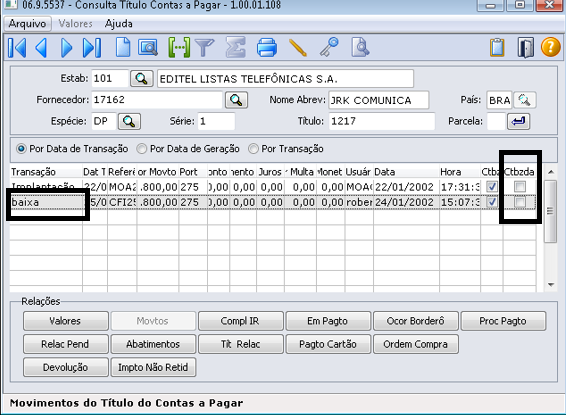The image size is (567, 415).
Task: Click the Proc Pagto button
Action: tap(503, 321)
